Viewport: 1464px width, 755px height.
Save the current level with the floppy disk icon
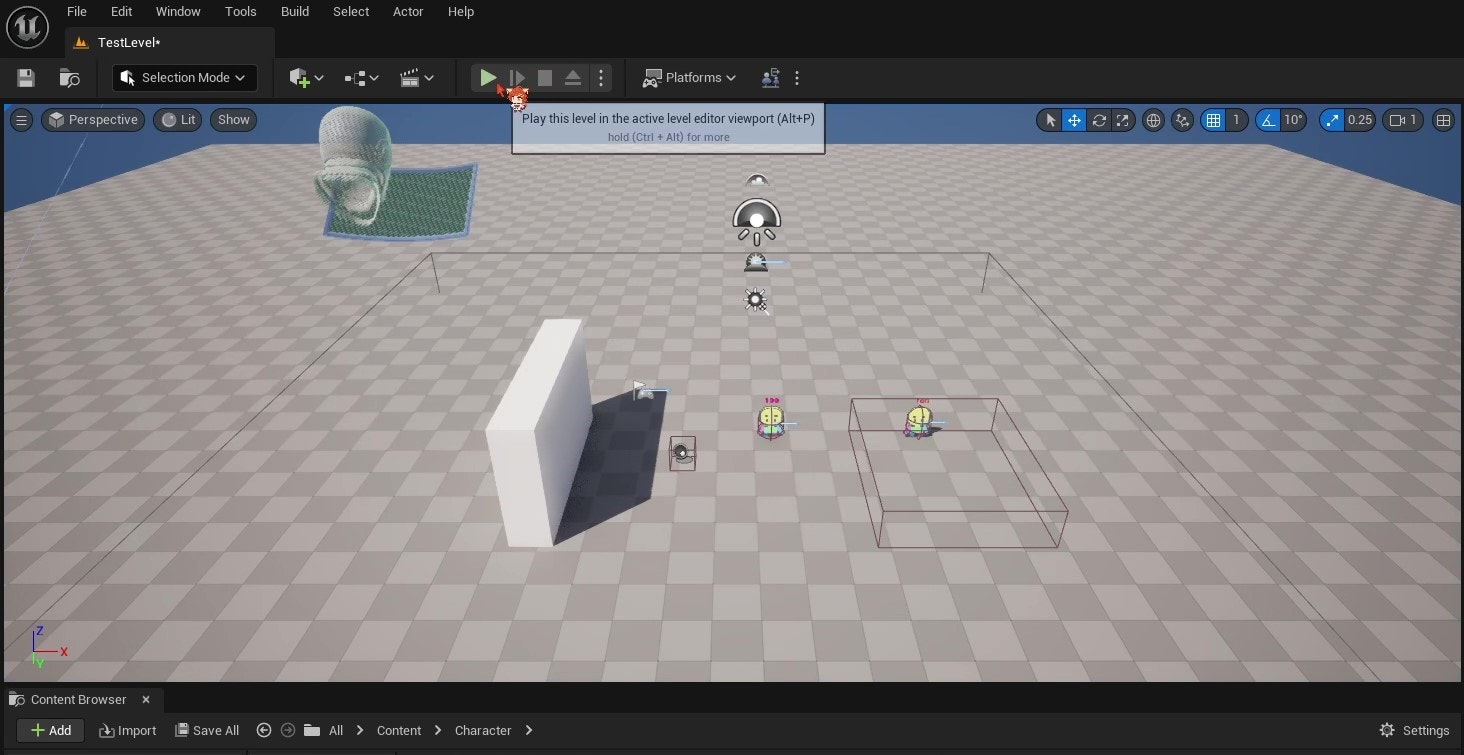tap(27, 78)
